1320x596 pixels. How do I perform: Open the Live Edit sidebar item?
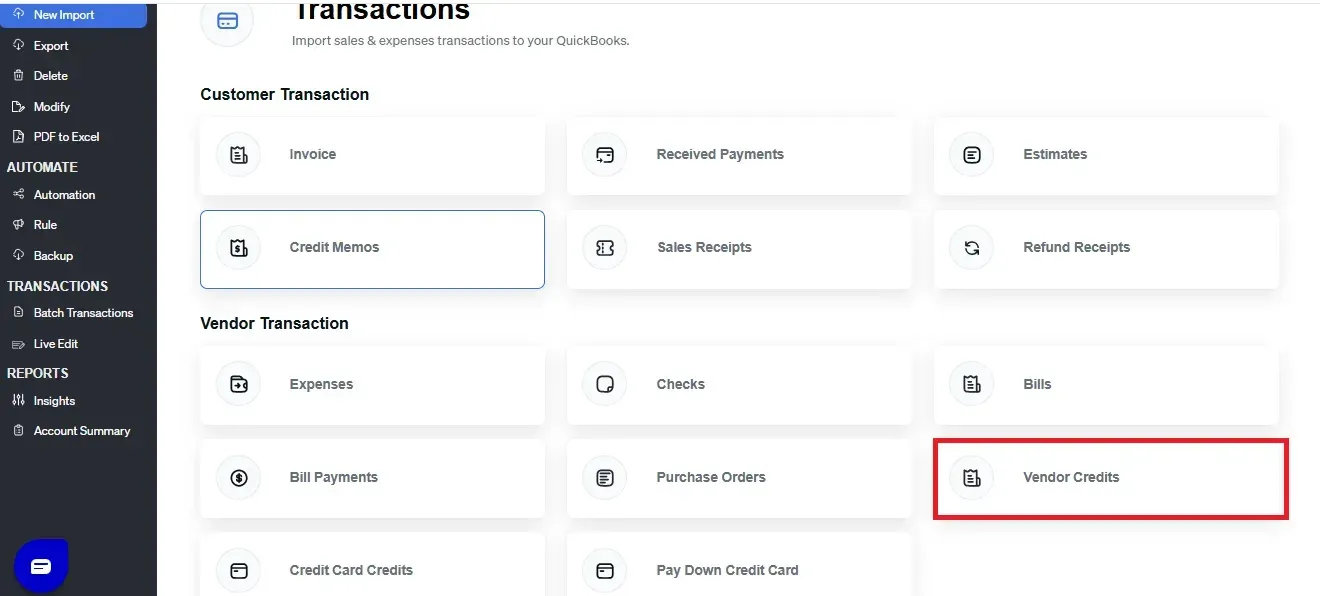click(55, 344)
